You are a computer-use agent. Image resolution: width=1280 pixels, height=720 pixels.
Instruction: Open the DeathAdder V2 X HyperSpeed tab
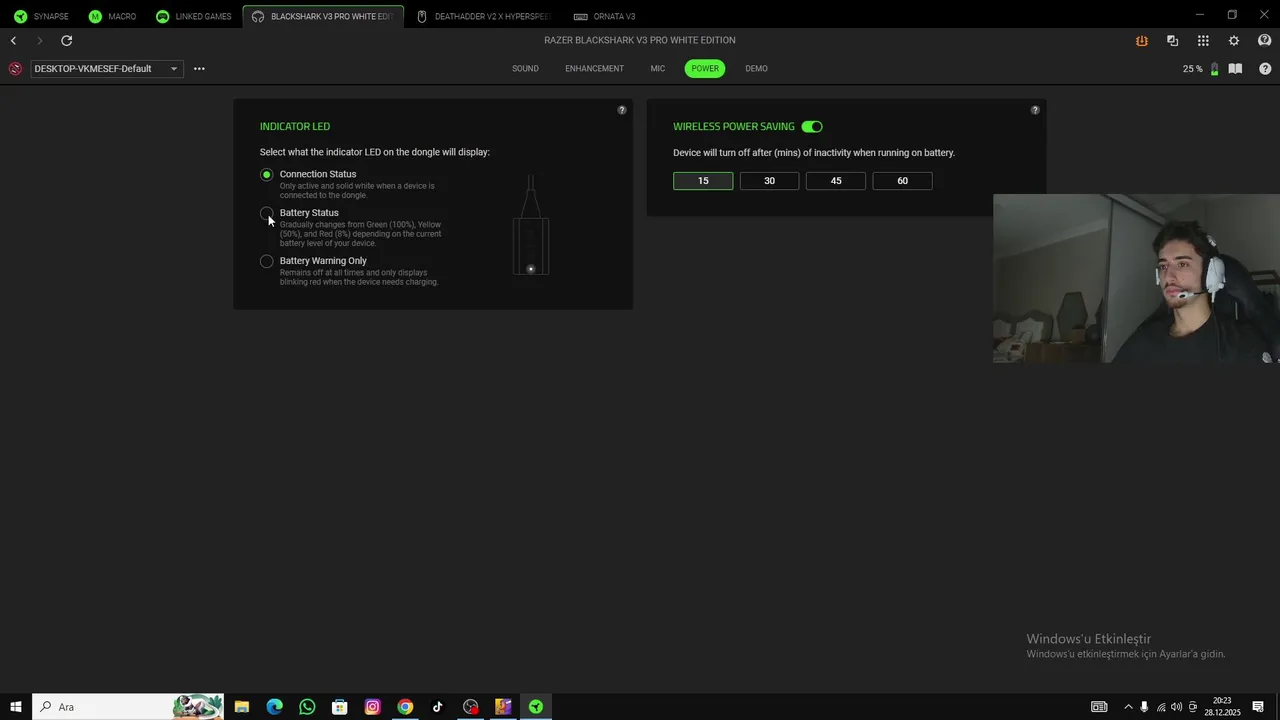[485, 16]
